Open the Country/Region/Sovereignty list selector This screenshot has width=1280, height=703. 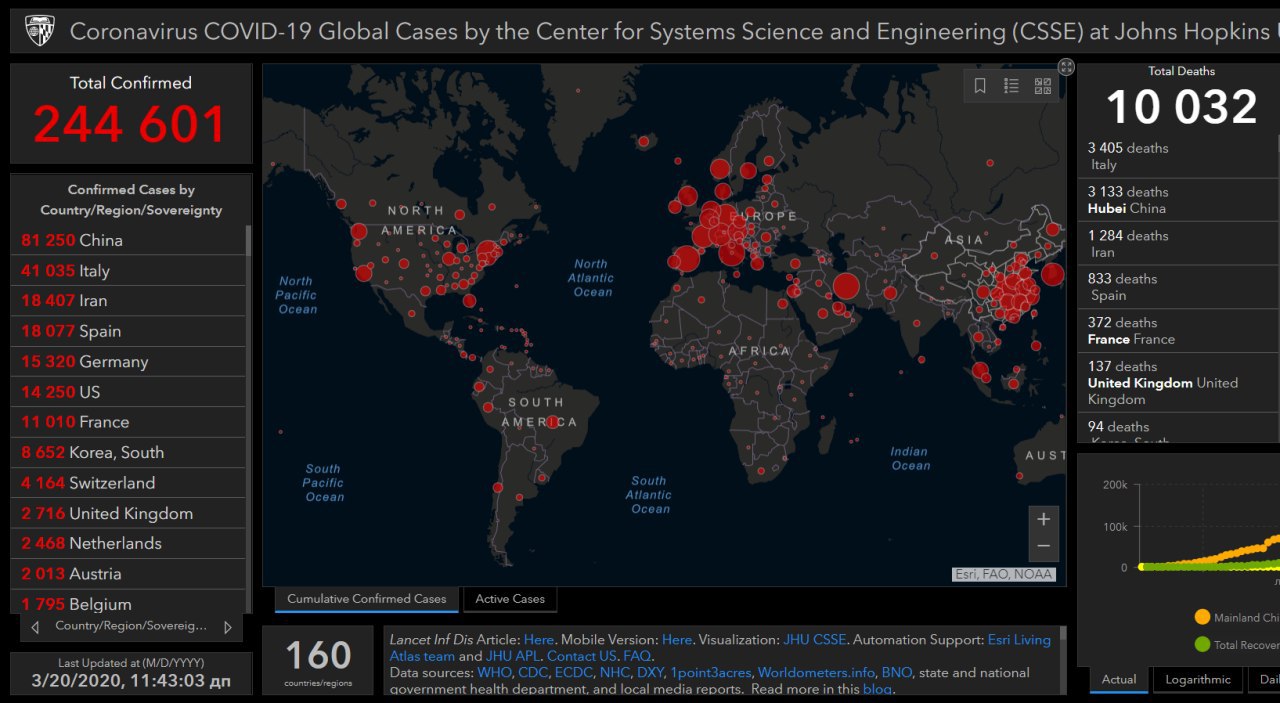[131, 626]
